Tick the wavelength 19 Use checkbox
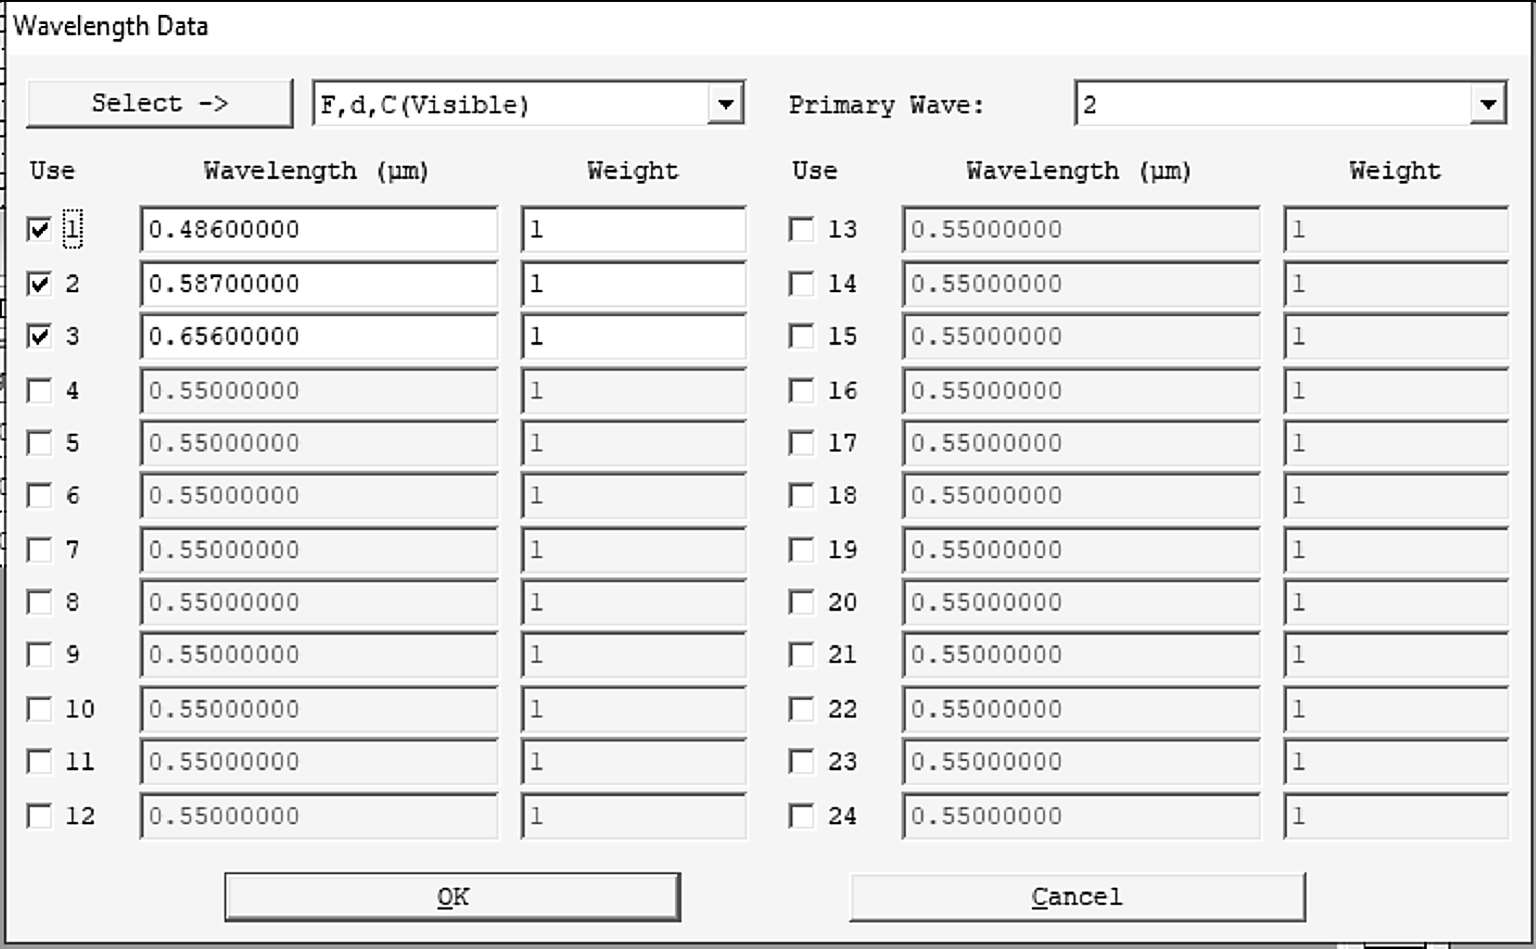 click(x=801, y=550)
